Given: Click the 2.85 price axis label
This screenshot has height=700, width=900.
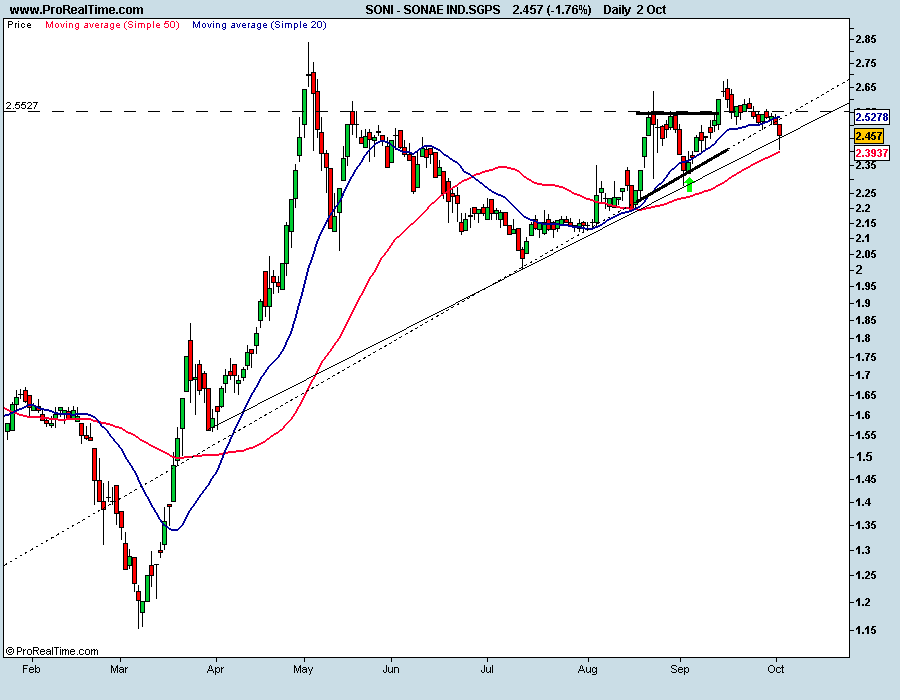Looking at the screenshot, I should point(866,40).
